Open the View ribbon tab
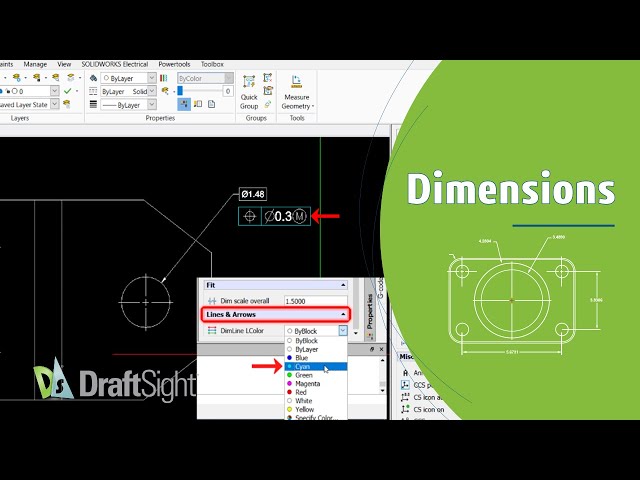This screenshot has width=640, height=480. pyautogui.click(x=64, y=64)
